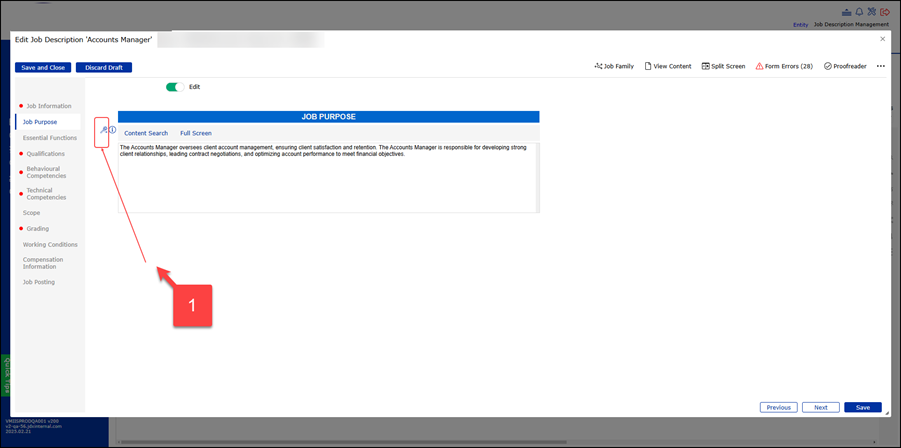Toggle the Edit switch off
The height and width of the screenshot is (448, 901).
click(175, 87)
